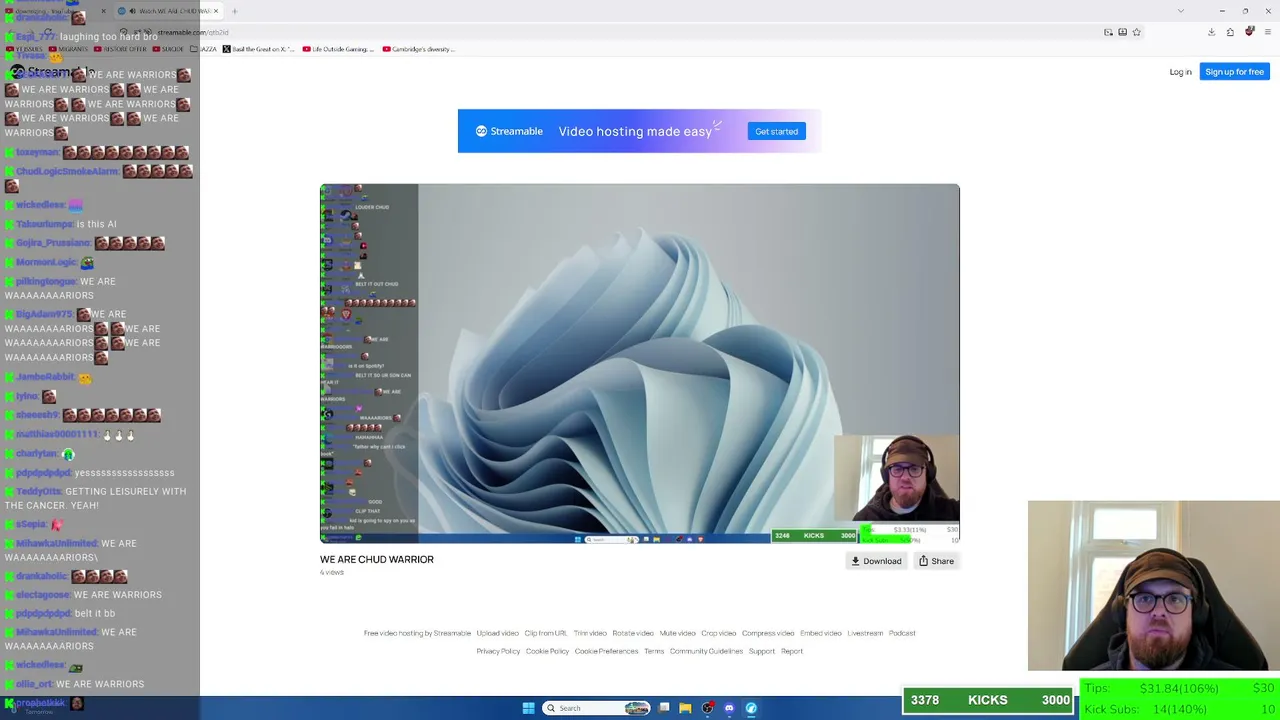Open the Embed video footer link
The image size is (1280, 720).
pyautogui.click(x=821, y=633)
